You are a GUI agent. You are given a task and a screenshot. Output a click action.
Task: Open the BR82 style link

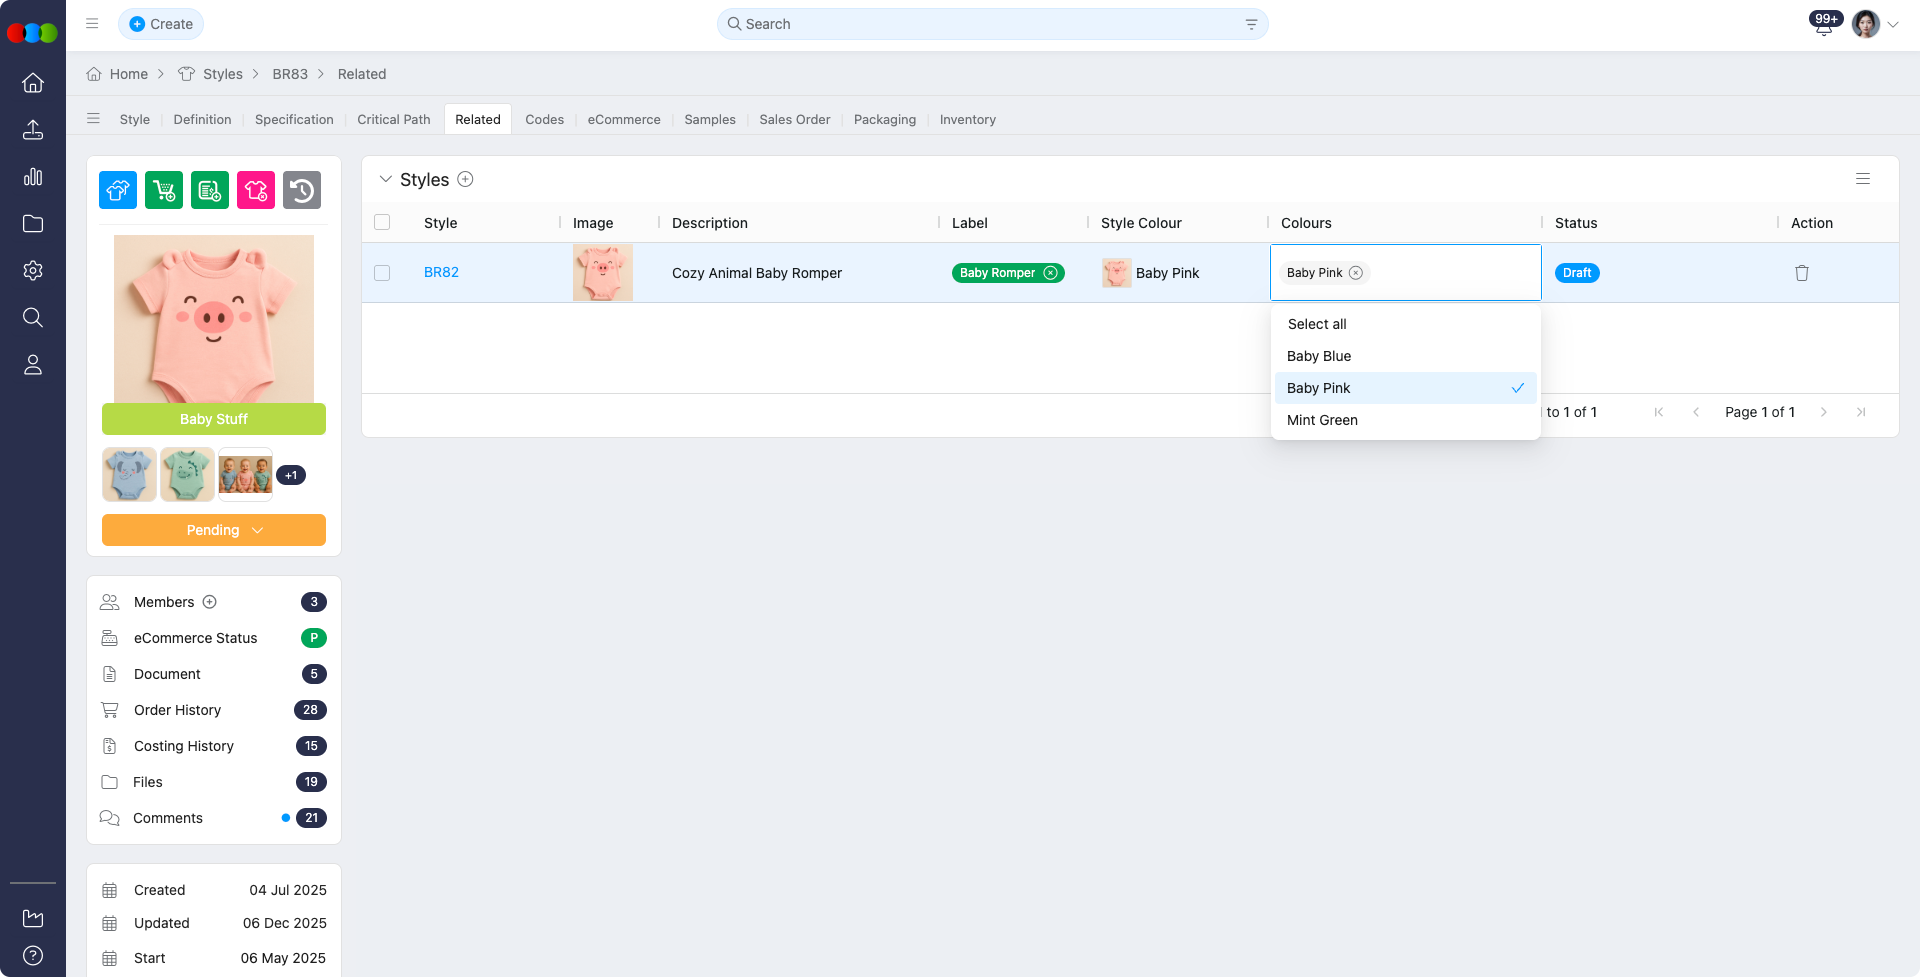[441, 272]
